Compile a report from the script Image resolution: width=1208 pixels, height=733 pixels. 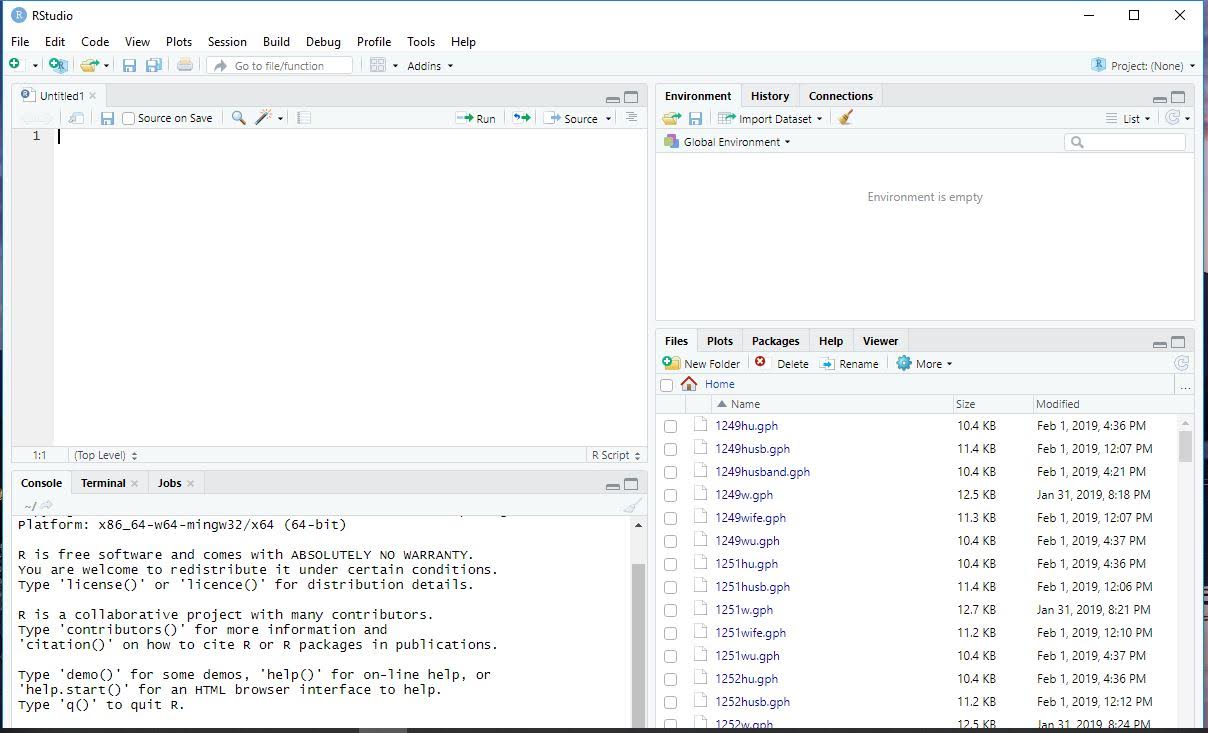tap(304, 118)
